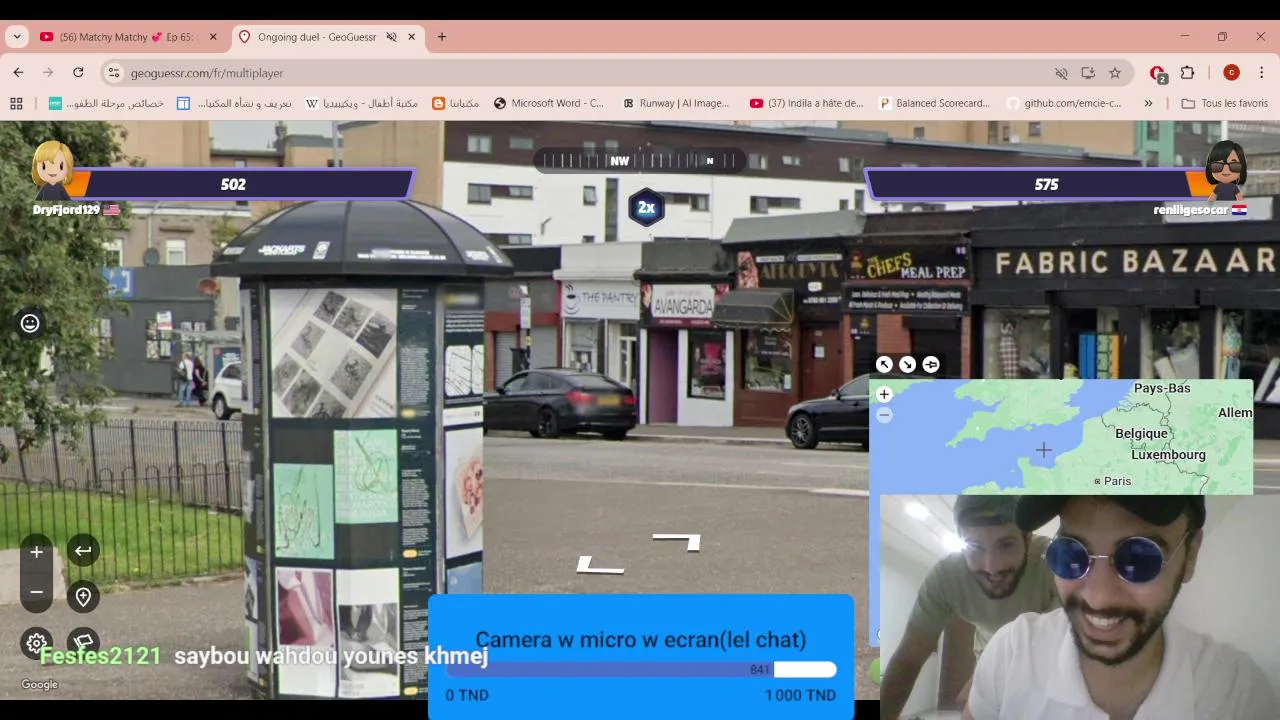Return to start with the flag icon

point(83,641)
